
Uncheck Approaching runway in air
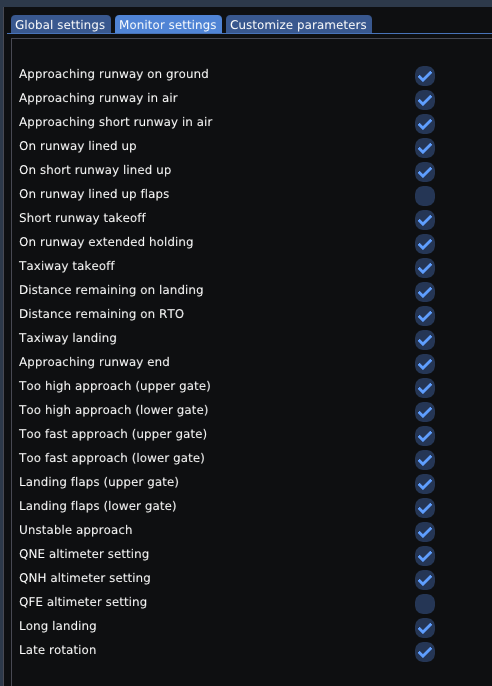tap(425, 100)
